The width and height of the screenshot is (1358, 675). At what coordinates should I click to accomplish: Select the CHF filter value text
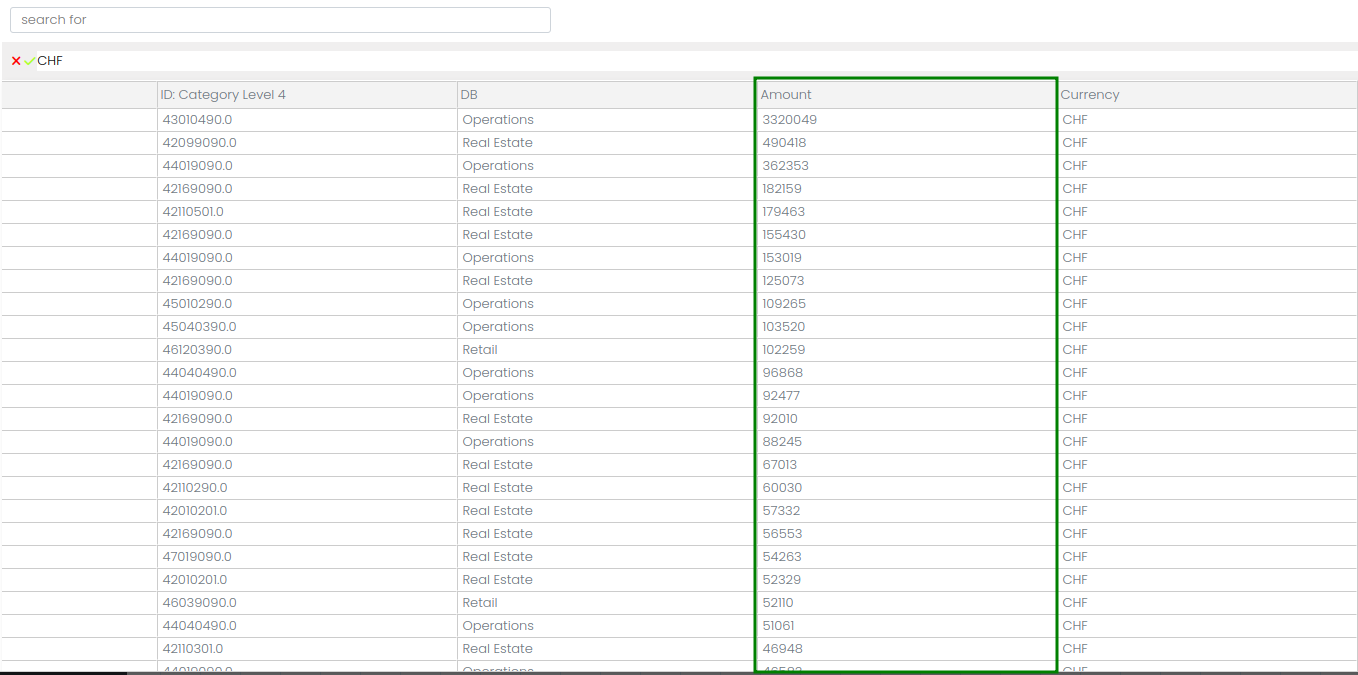pos(50,61)
